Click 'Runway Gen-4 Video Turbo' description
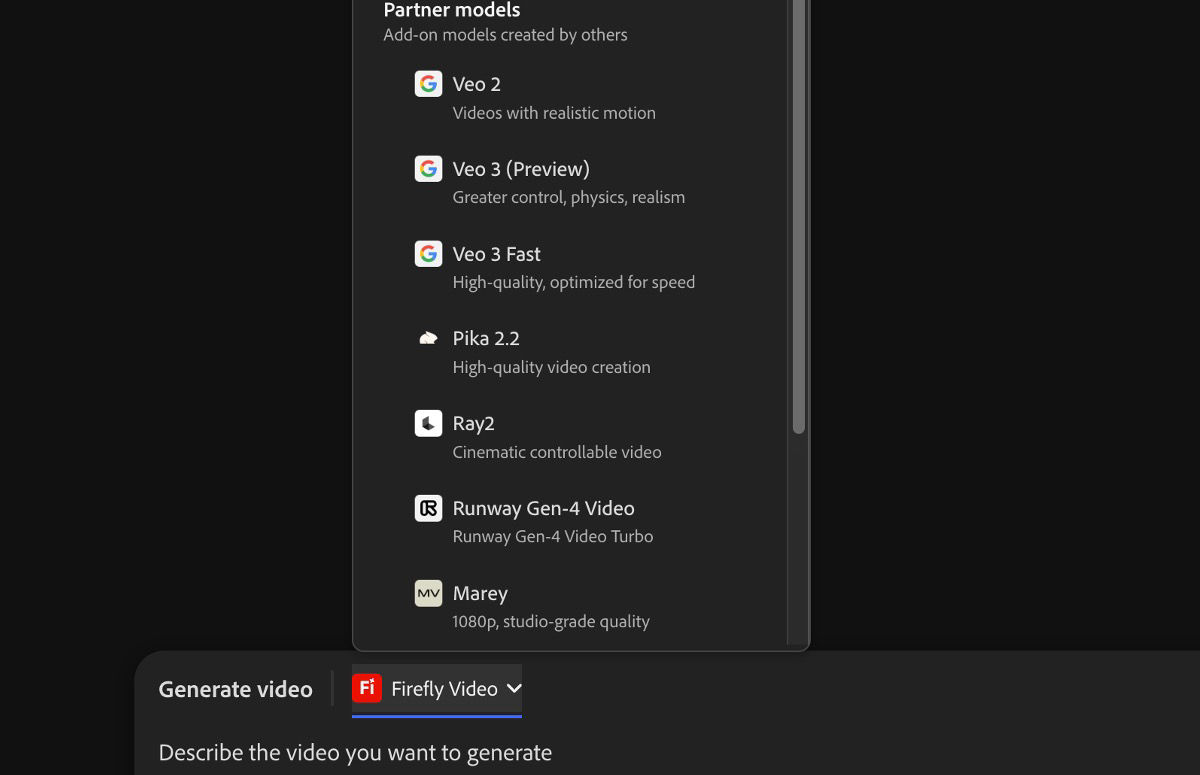This screenshot has height=775, width=1200. pyautogui.click(x=553, y=536)
